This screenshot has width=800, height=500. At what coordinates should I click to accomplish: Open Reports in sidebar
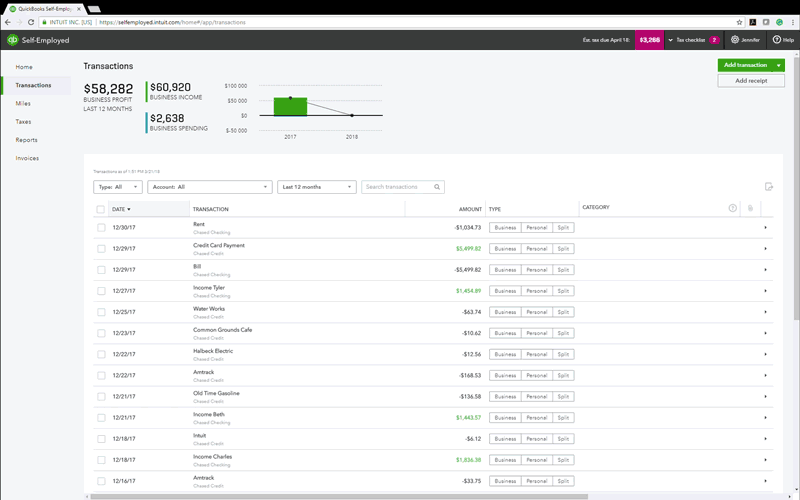26,140
